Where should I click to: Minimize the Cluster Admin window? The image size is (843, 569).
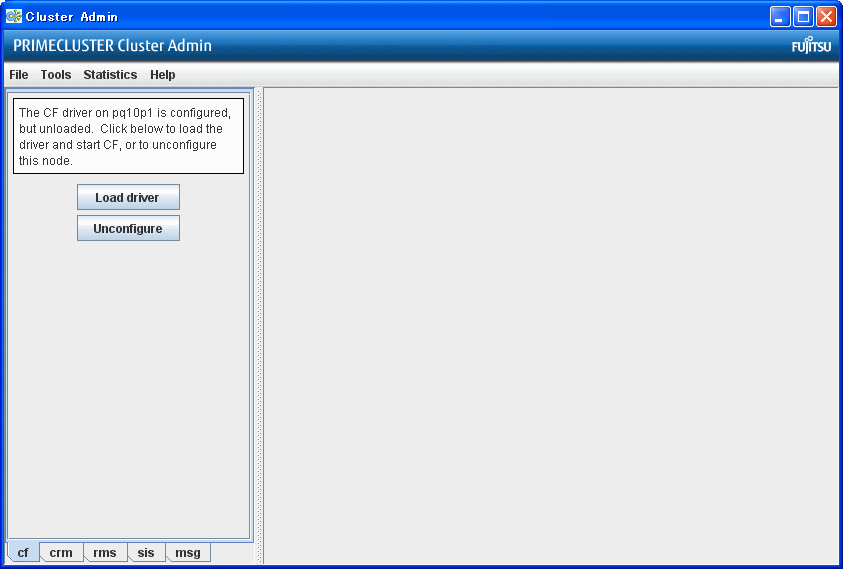tap(780, 17)
